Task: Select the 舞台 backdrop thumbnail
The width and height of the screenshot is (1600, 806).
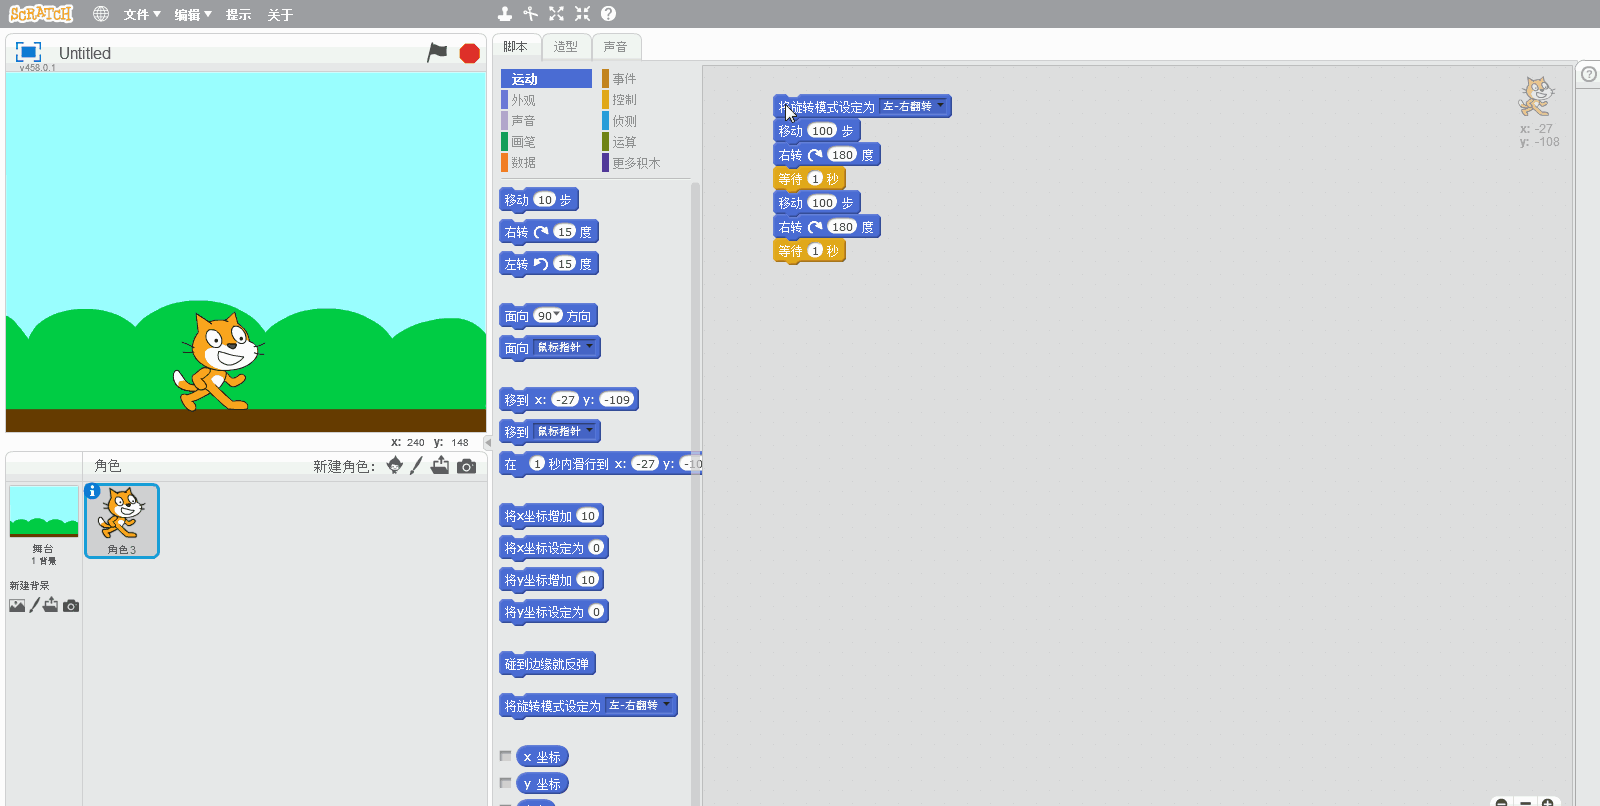Action: tap(43, 513)
